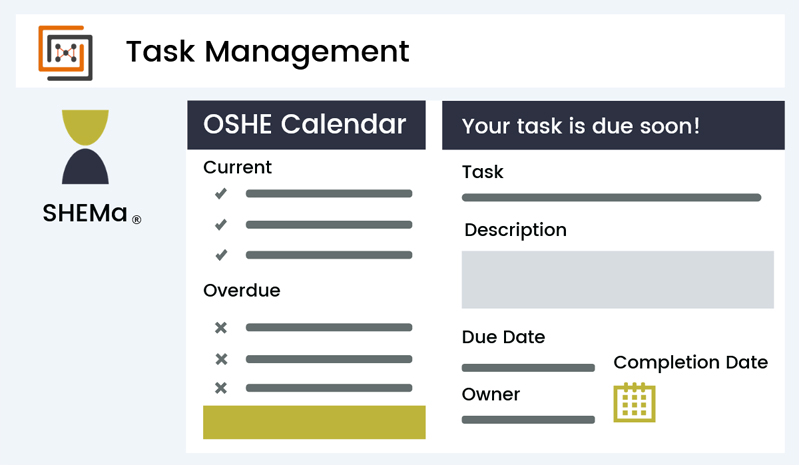Click the orange Task Management logo icon
Viewport: 800px width, 466px height.
65,53
